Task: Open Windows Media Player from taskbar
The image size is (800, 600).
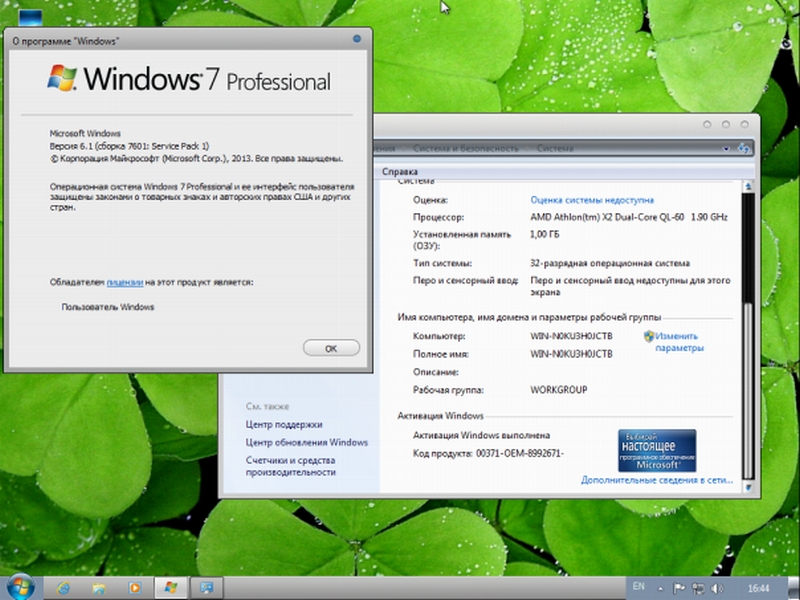Action: pos(133,587)
